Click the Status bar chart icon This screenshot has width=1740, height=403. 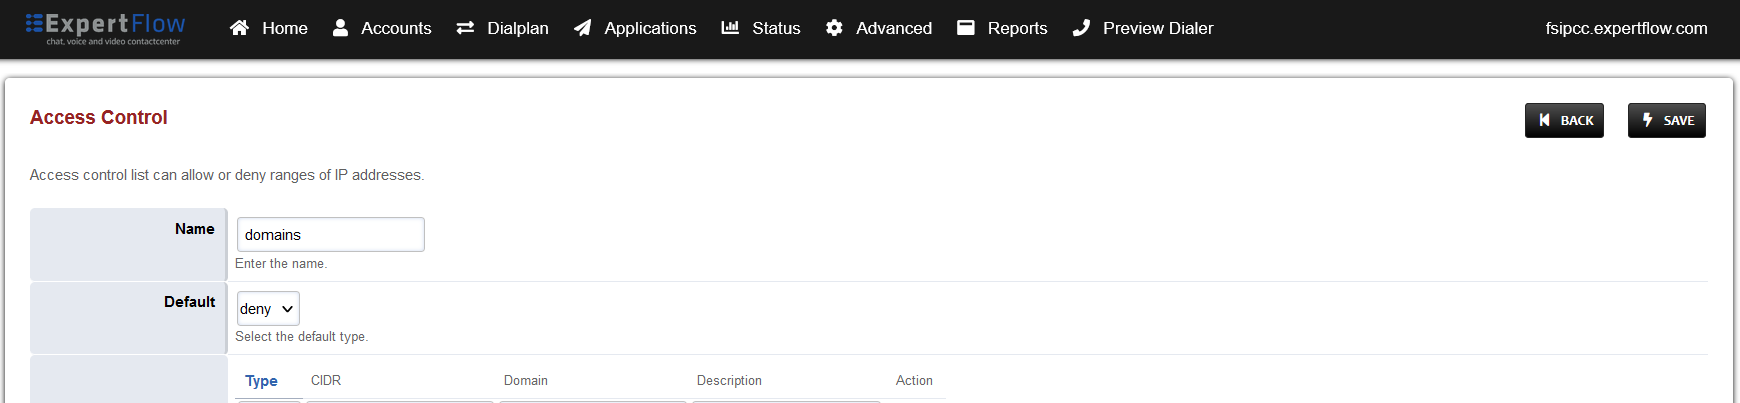[730, 28]
